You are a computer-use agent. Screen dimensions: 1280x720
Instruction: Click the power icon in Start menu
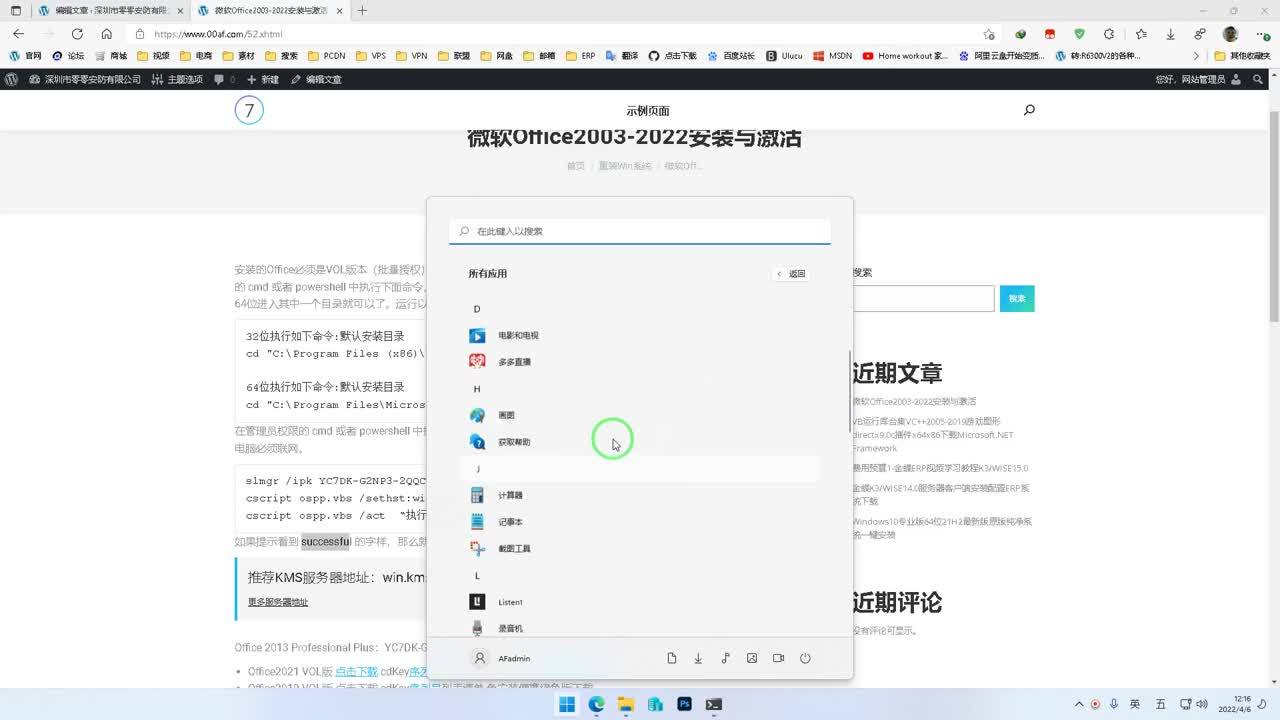[x=805, y=658]
